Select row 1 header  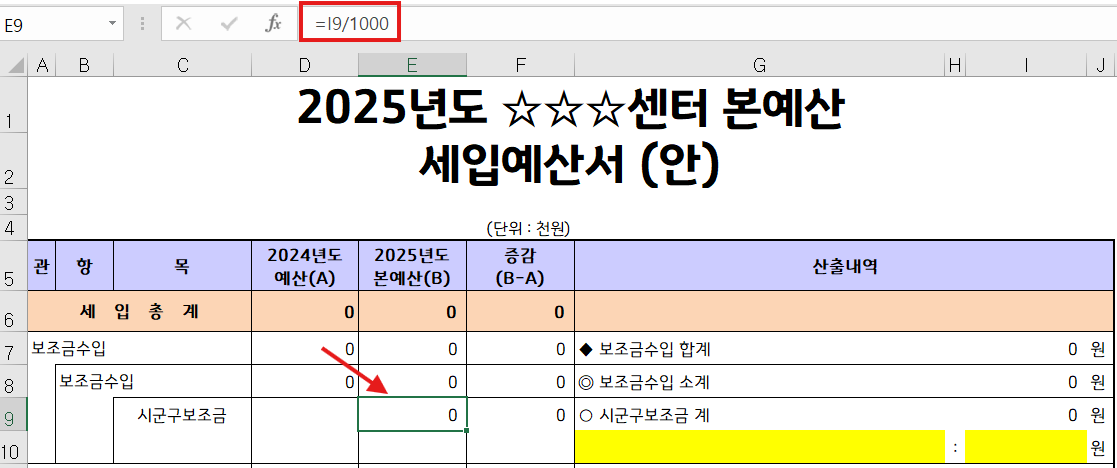[x=14, y=105]
